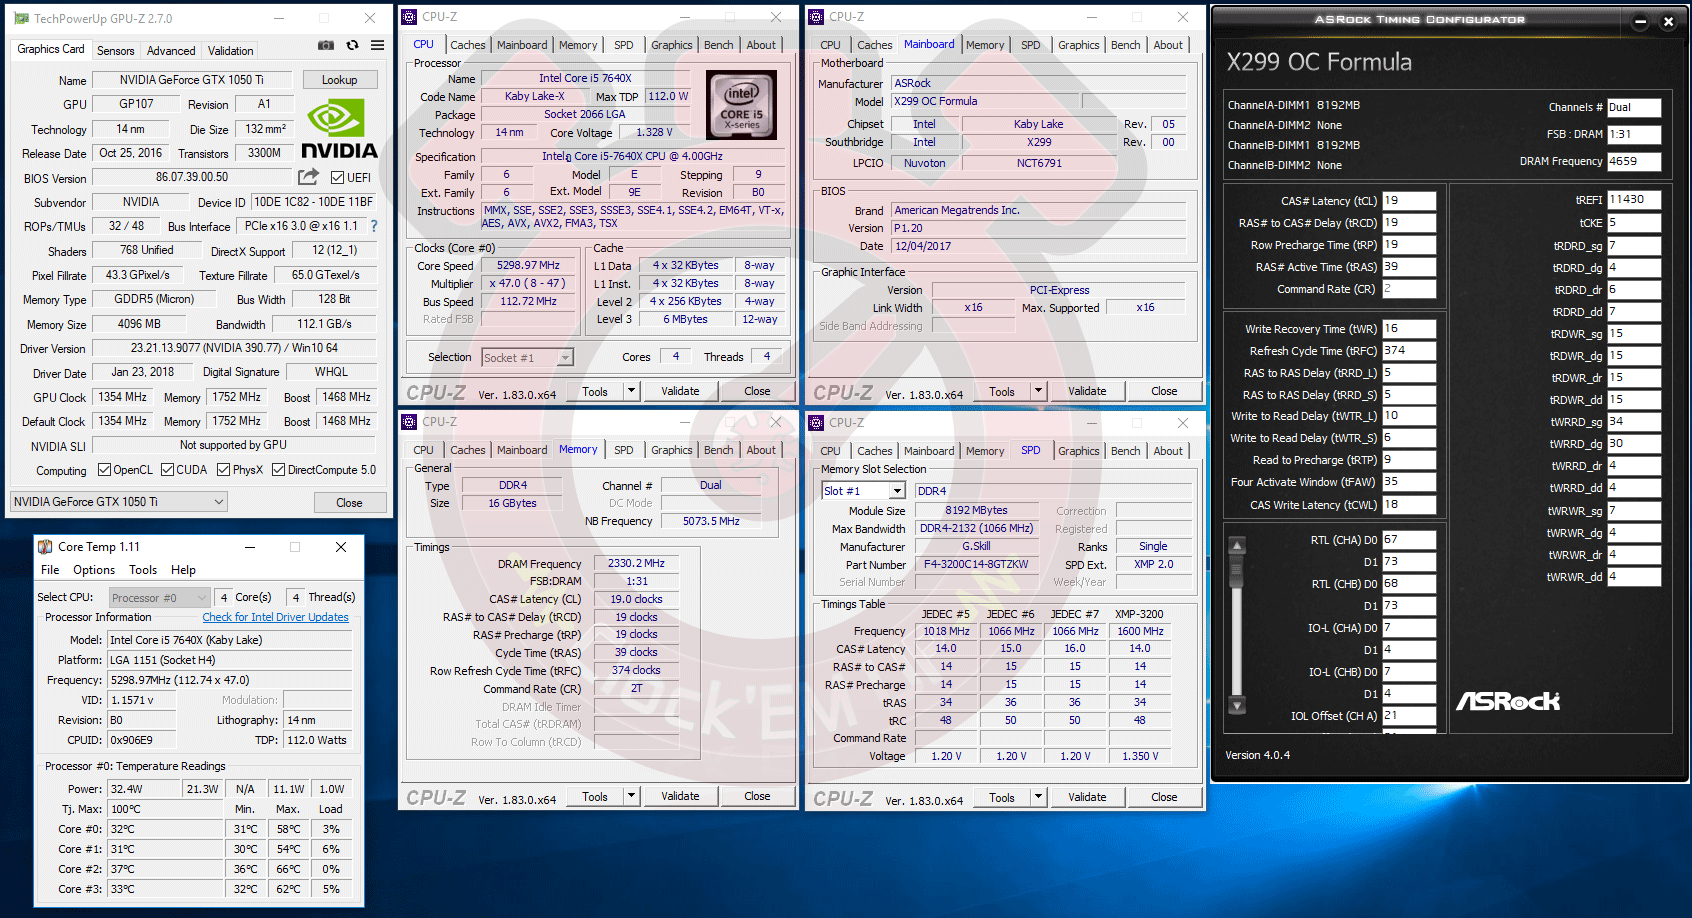This screenshot has height=918, width=1692.
Task: Toggle the PhysX checkbox
Action: [223, 470]
